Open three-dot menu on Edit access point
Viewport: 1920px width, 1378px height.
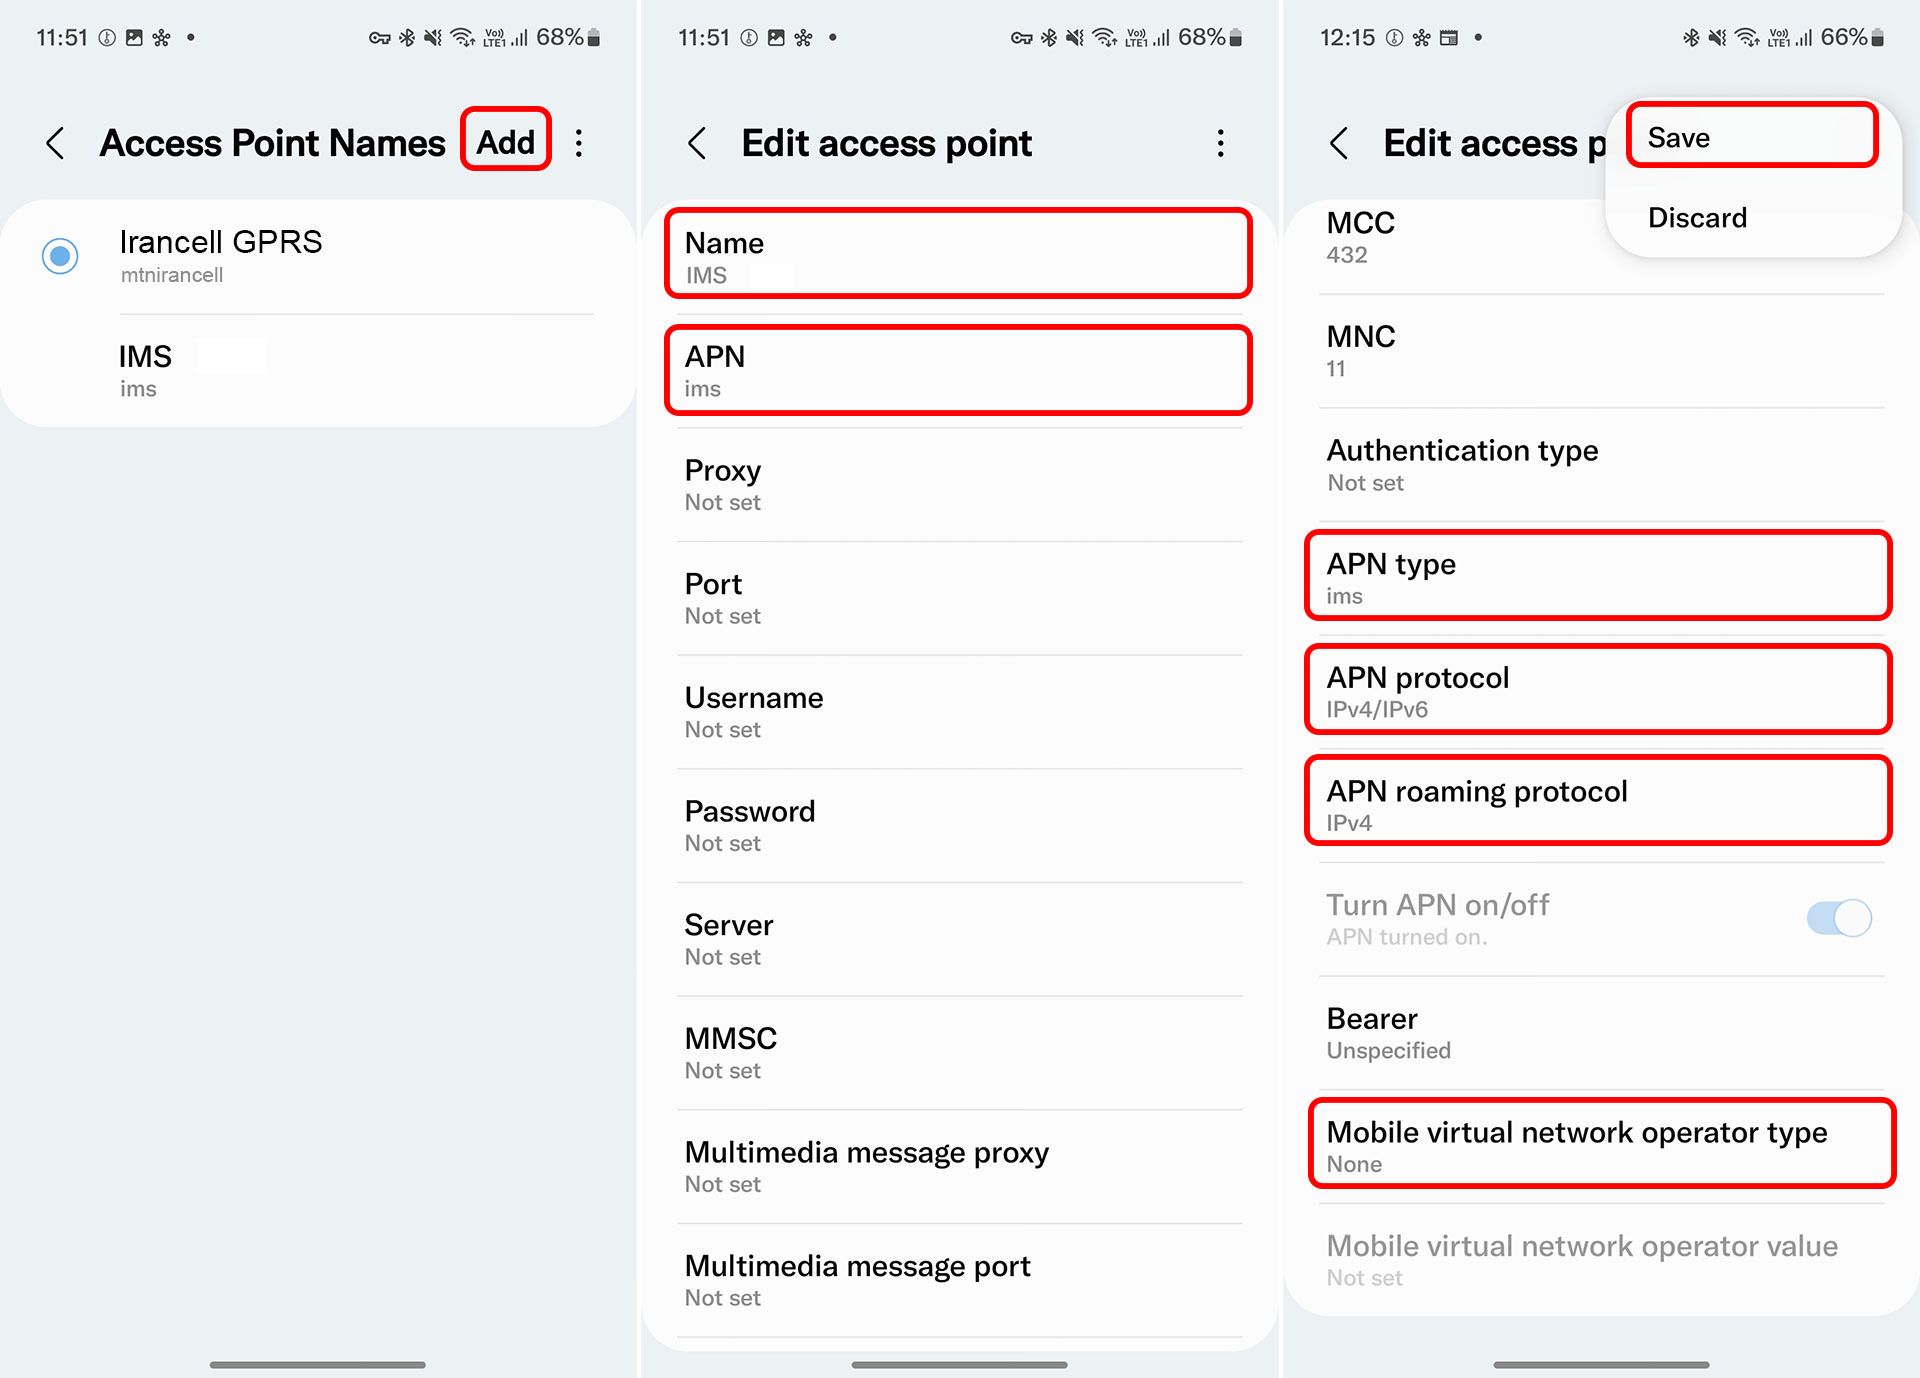1220,143
